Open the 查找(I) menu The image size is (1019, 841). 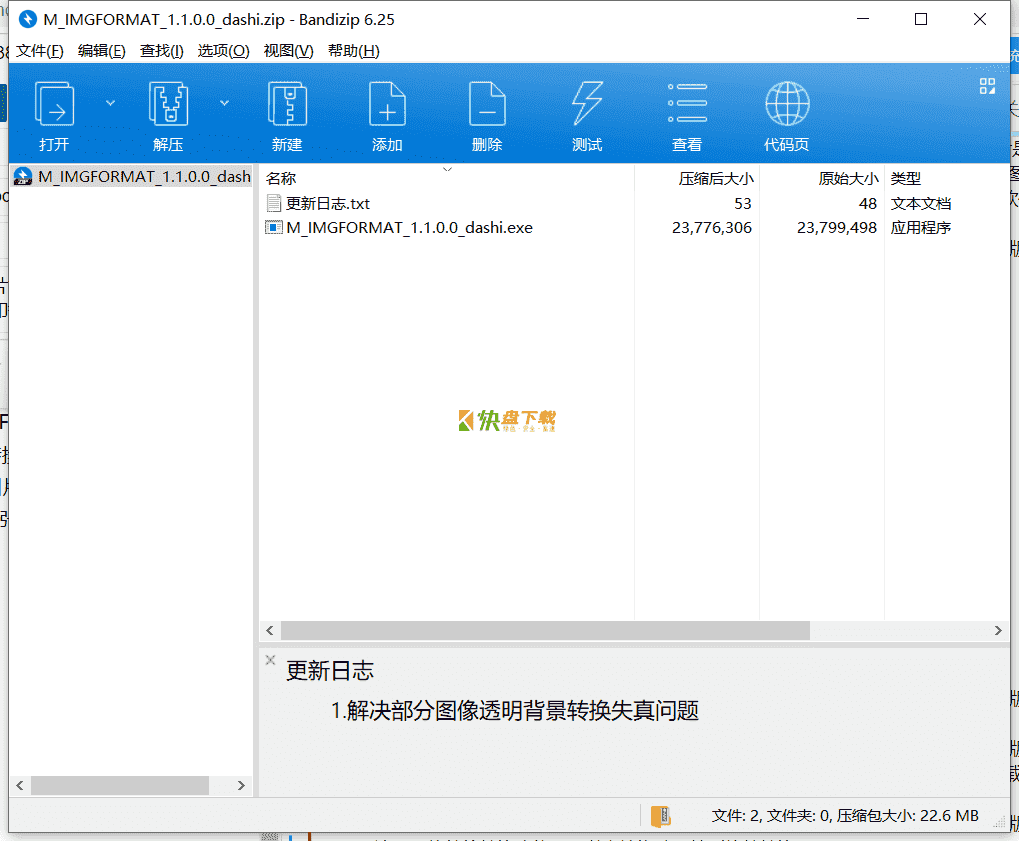coord(162,51)
